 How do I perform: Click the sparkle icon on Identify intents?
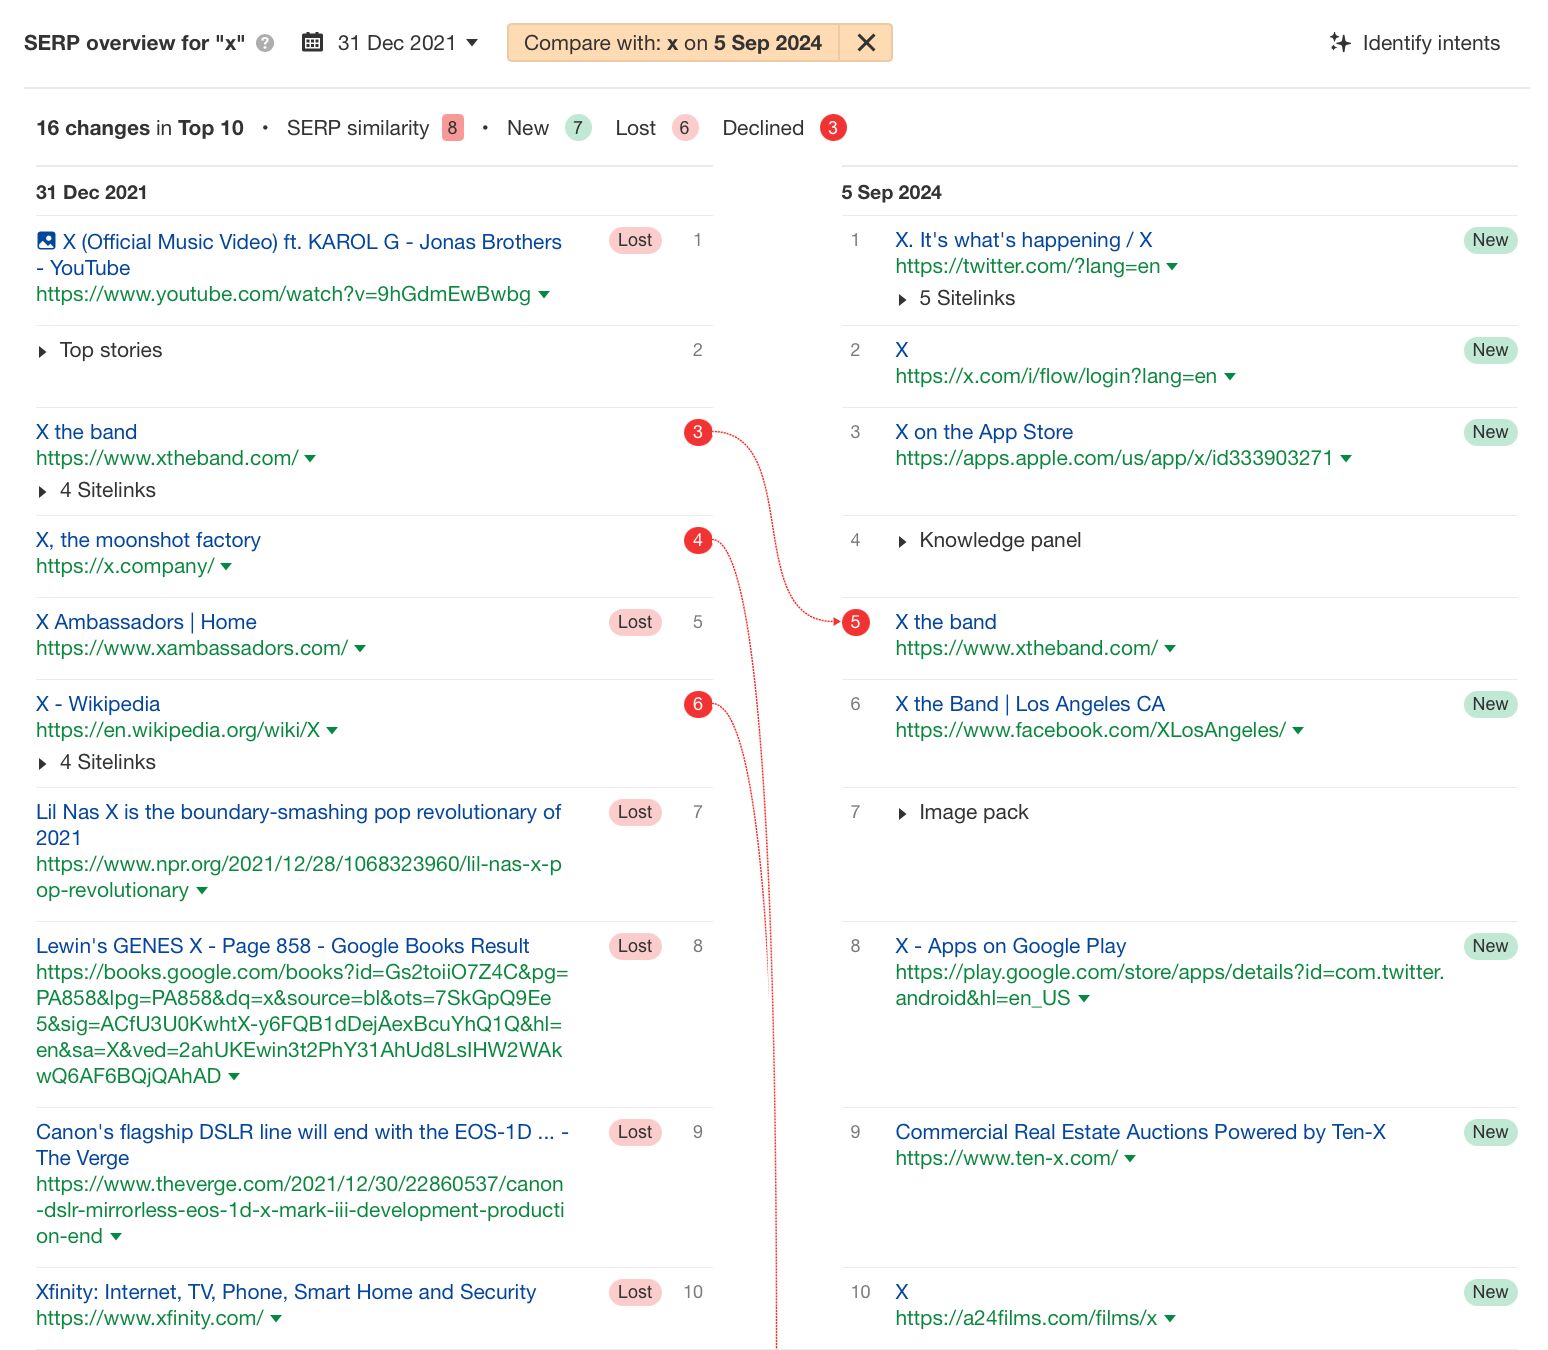pos(1338,42)
